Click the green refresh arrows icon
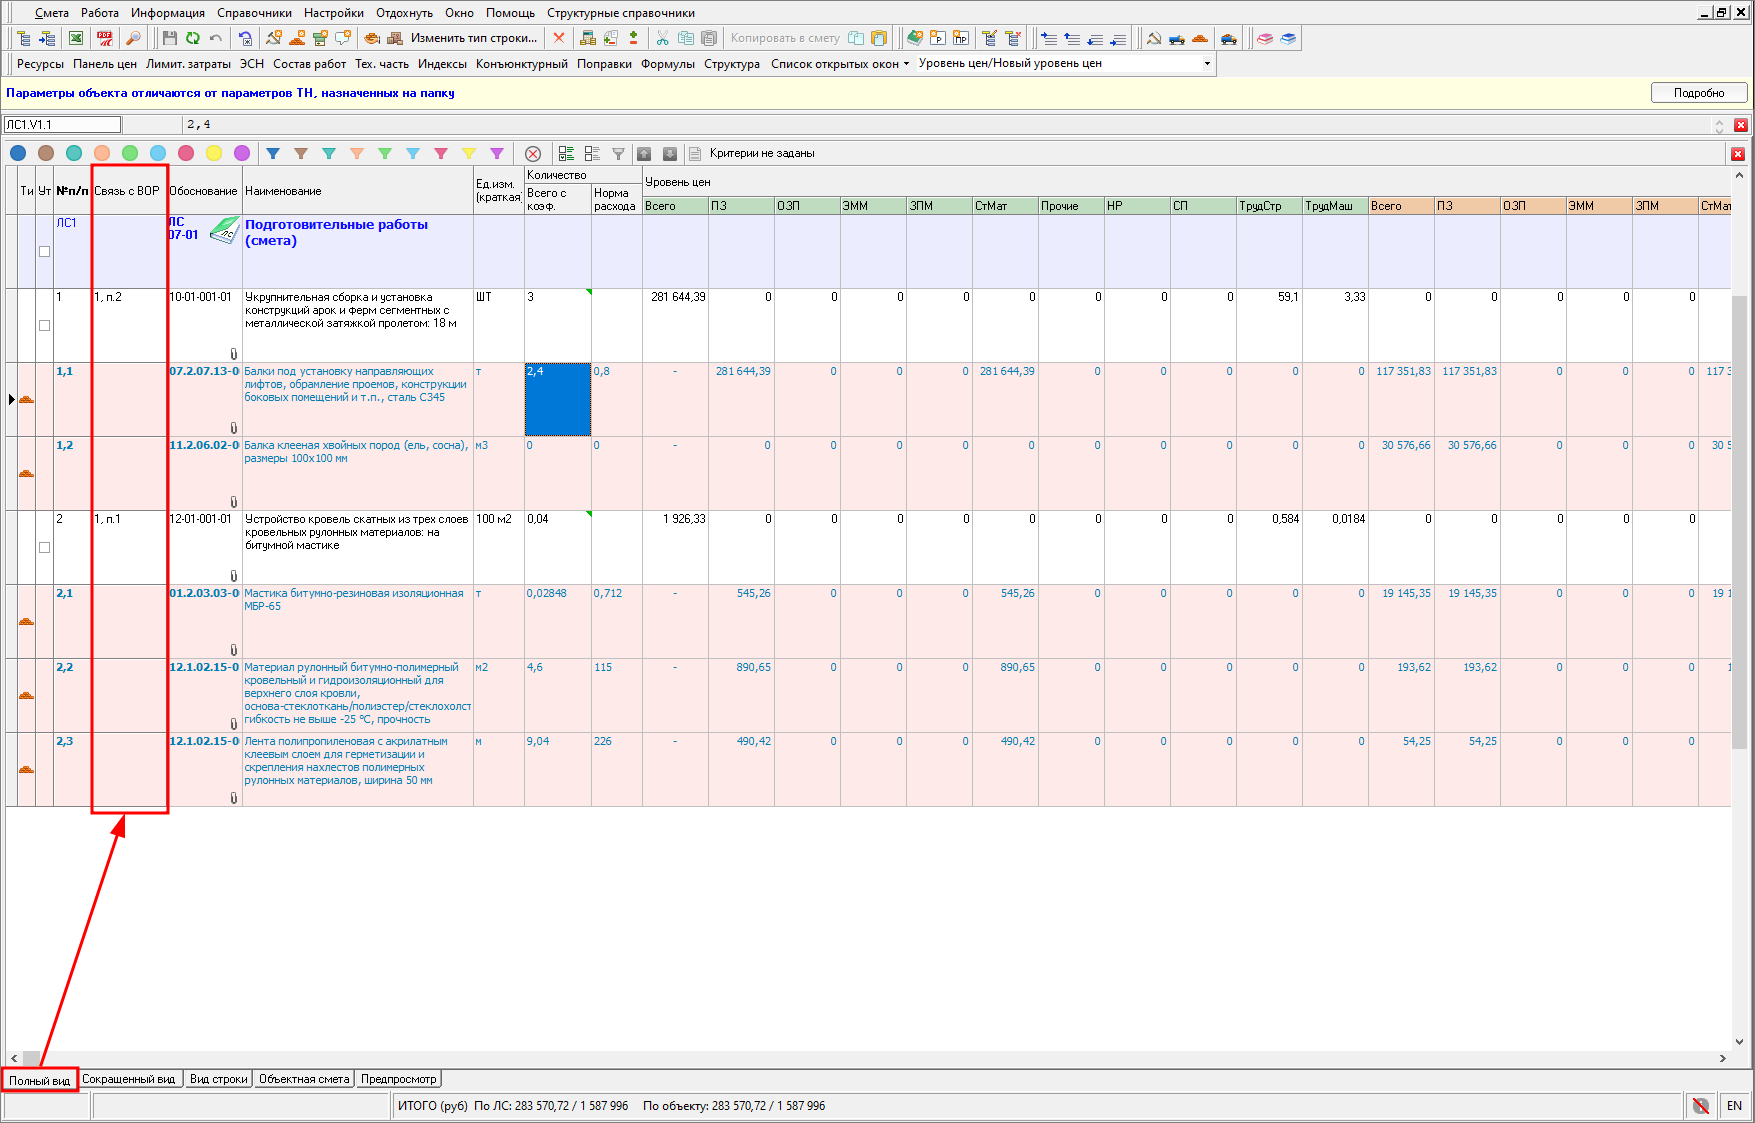The image size is (1755, 1123). (192, 38)
